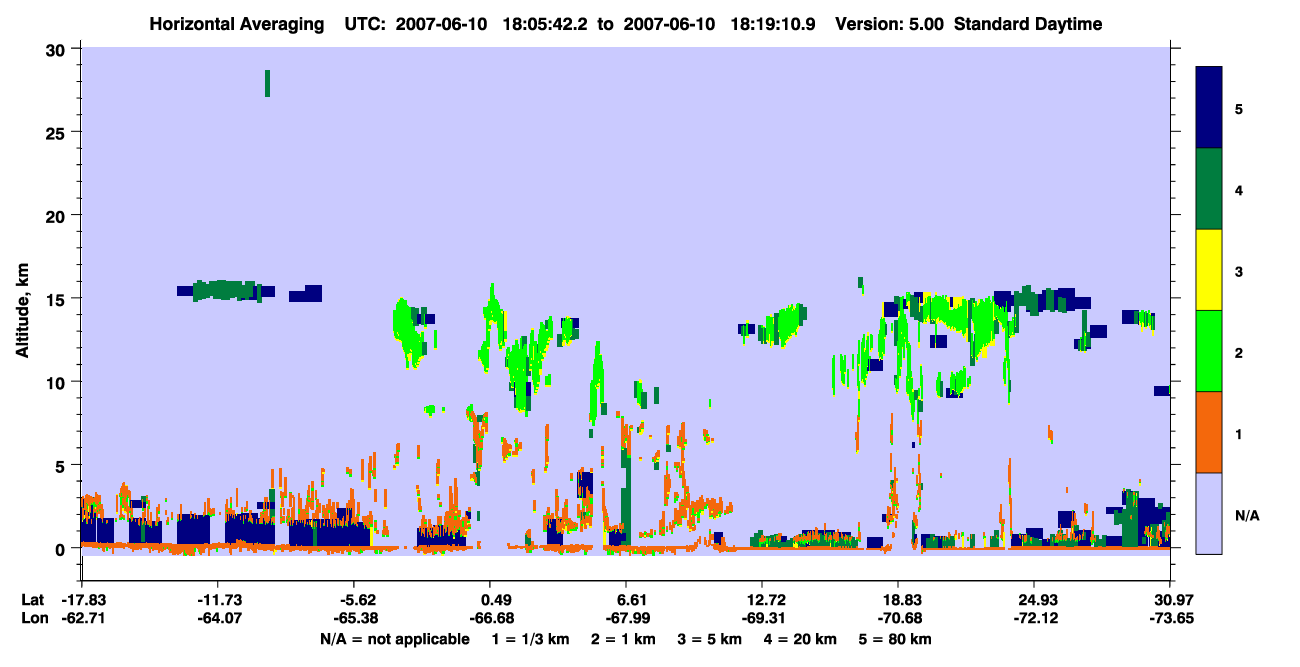Click legend text '1 = 1/3 km'
This screenshot has width=1300, height=667.
tap(530, 638)
